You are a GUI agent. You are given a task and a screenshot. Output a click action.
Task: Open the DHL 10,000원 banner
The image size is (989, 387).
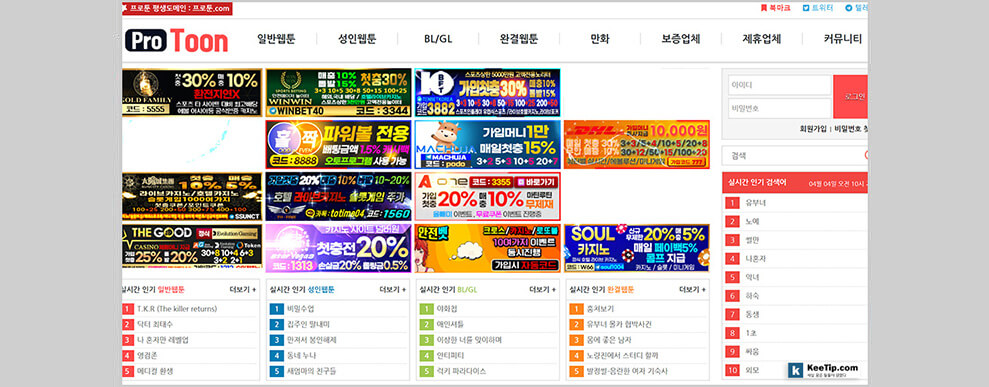(636, 144)
